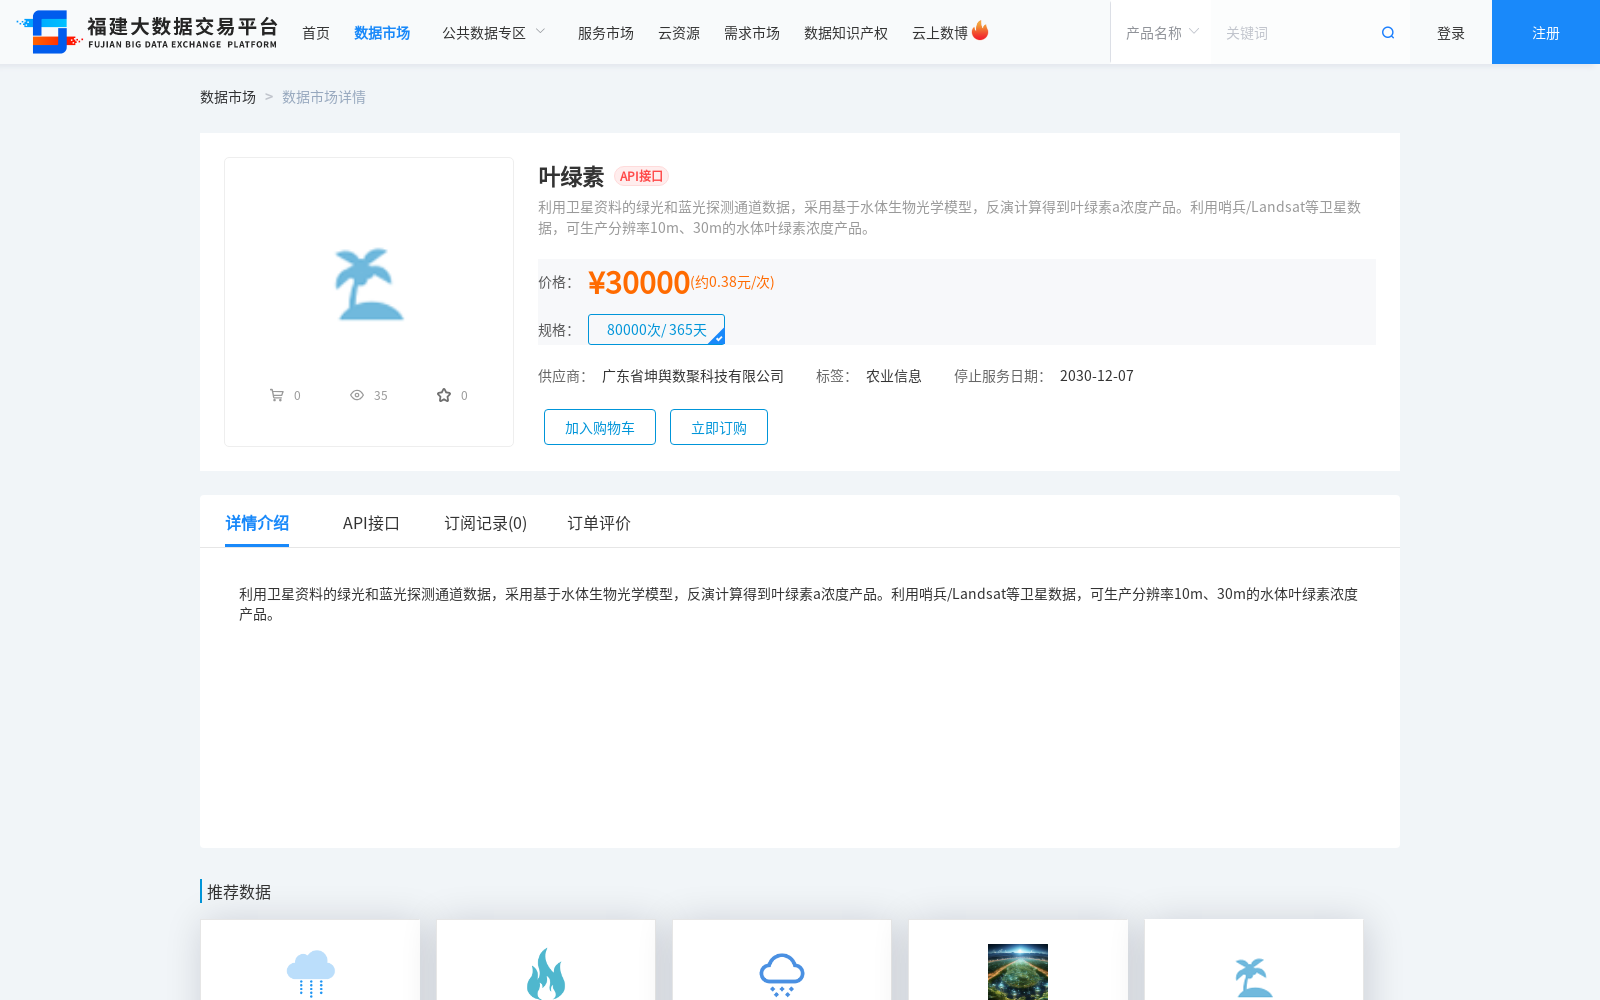Click the 登录 link
The height and width of the screenshot is (1000, 1600).
[x=1451, y=33]
